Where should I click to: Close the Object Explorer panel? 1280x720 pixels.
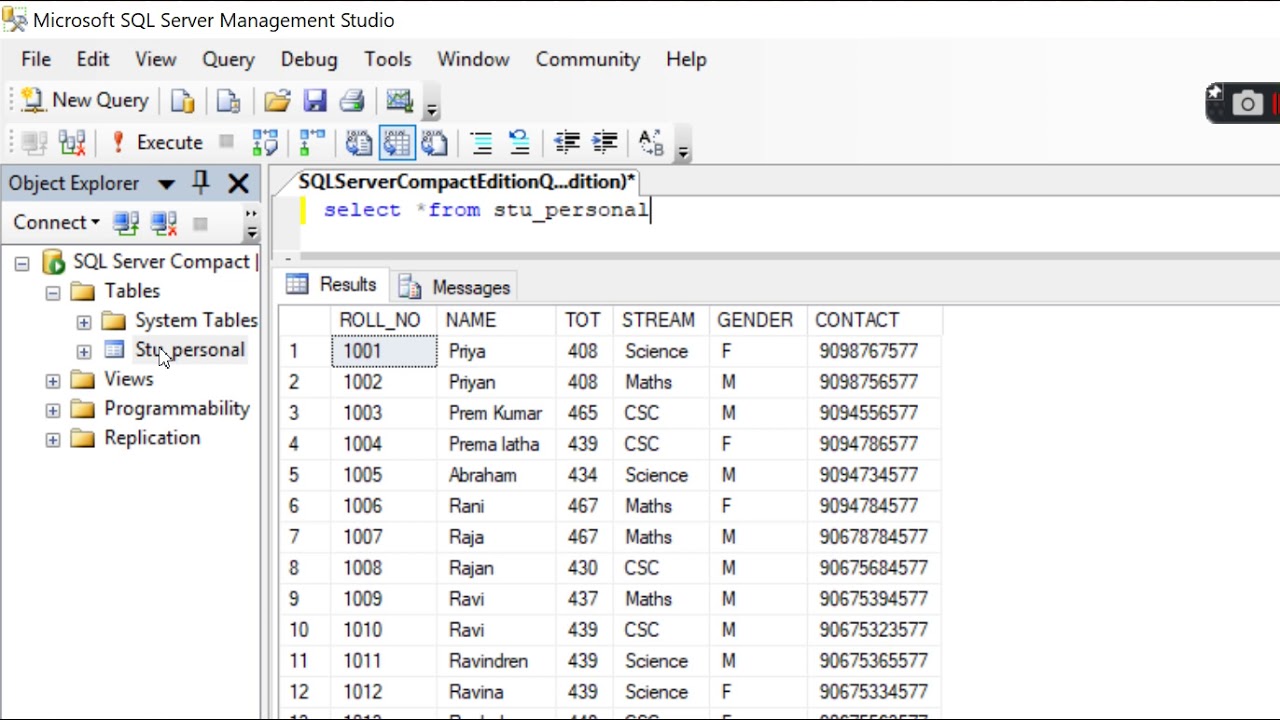click(238, 183)
